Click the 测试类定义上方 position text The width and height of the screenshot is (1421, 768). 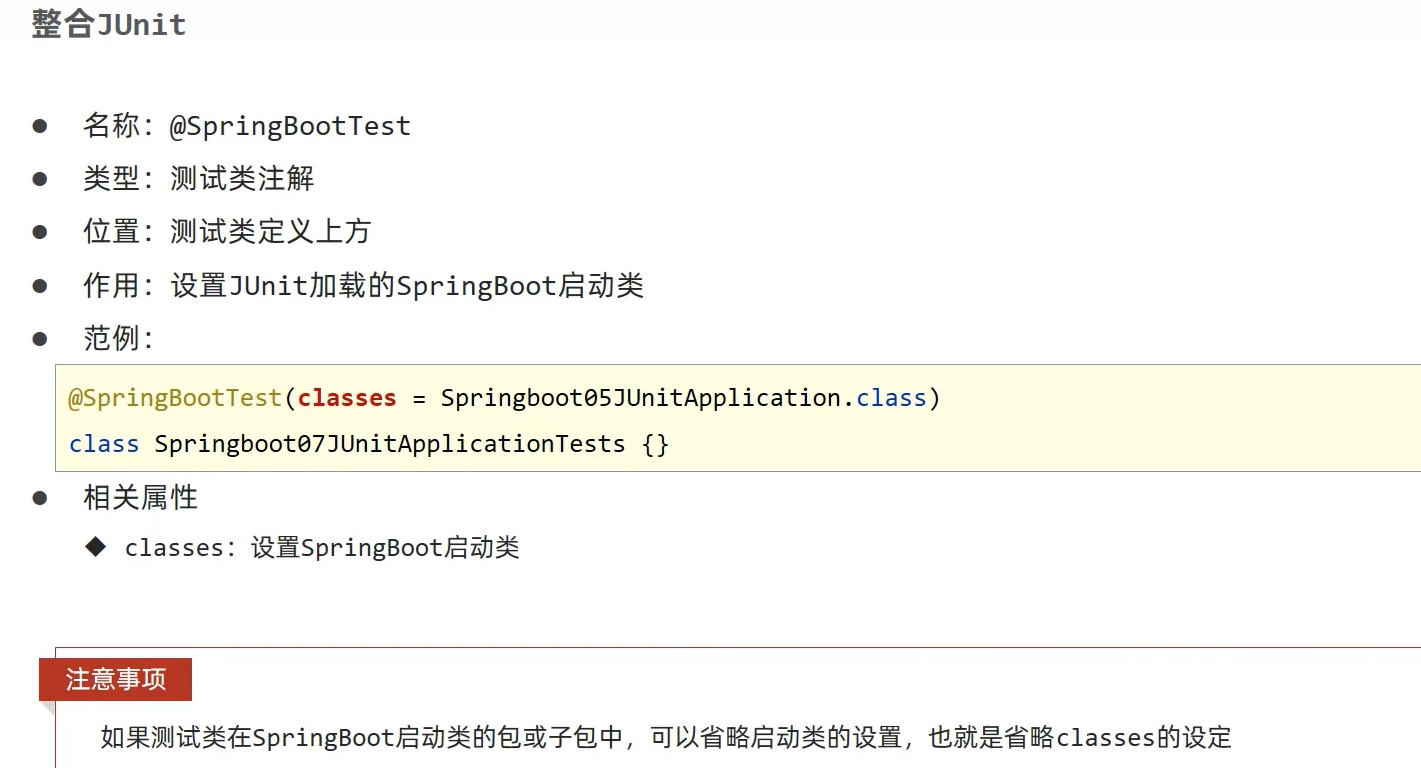[270, 232]
